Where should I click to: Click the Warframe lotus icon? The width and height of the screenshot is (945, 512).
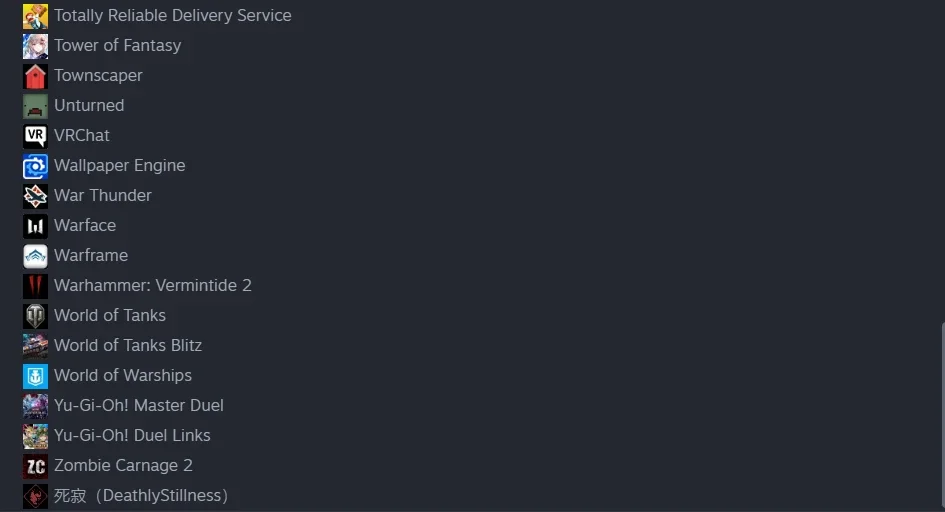(35, 256)
